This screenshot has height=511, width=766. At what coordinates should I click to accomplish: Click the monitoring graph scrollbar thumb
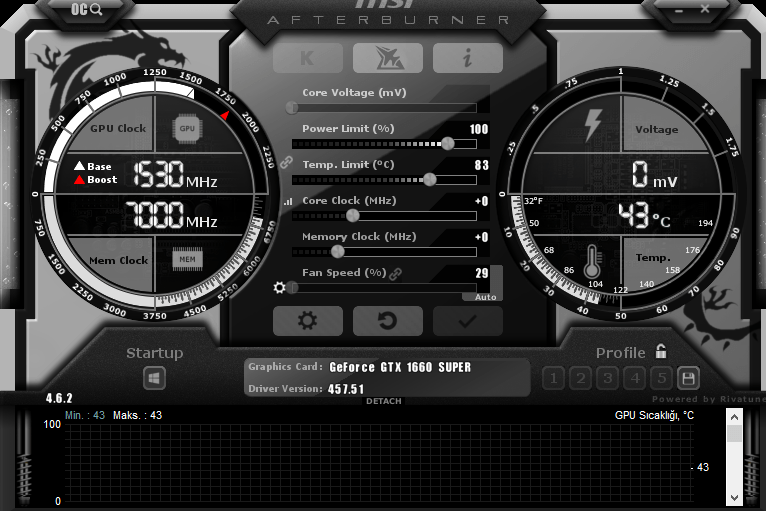click(734, 433)
